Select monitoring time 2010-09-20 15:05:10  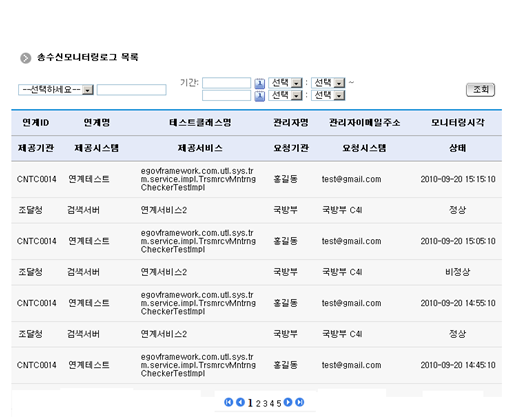[x=458, y=241]
